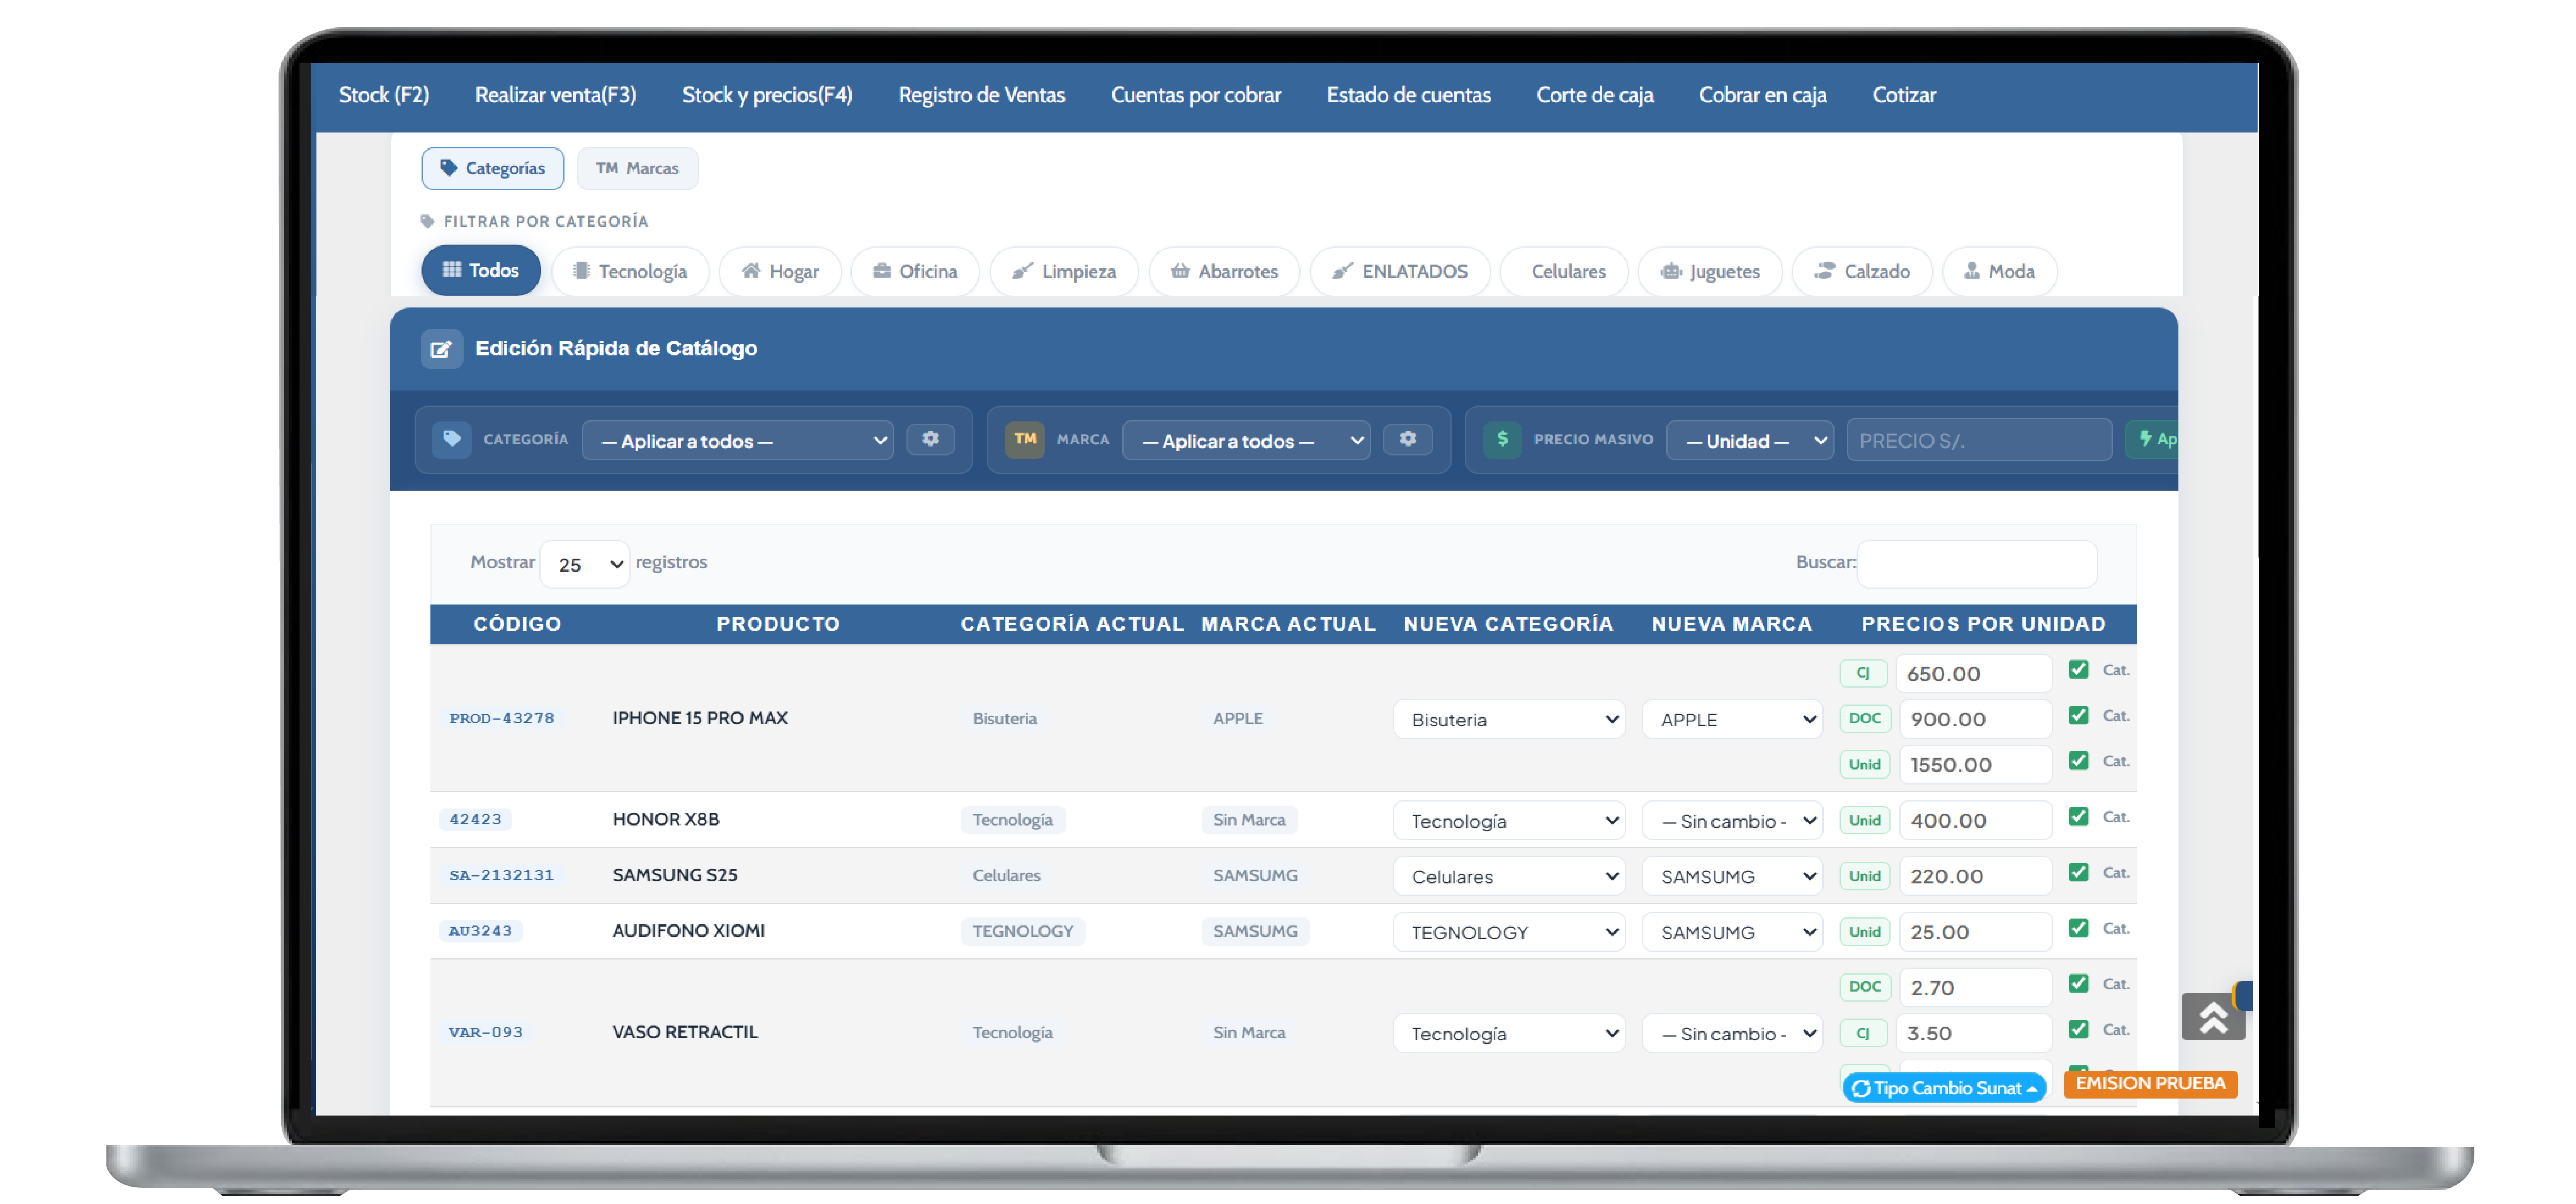This screenshot has height=1204, width=2576.
Task: Filter by the Celulares category chip
Action: [1565, 272]
